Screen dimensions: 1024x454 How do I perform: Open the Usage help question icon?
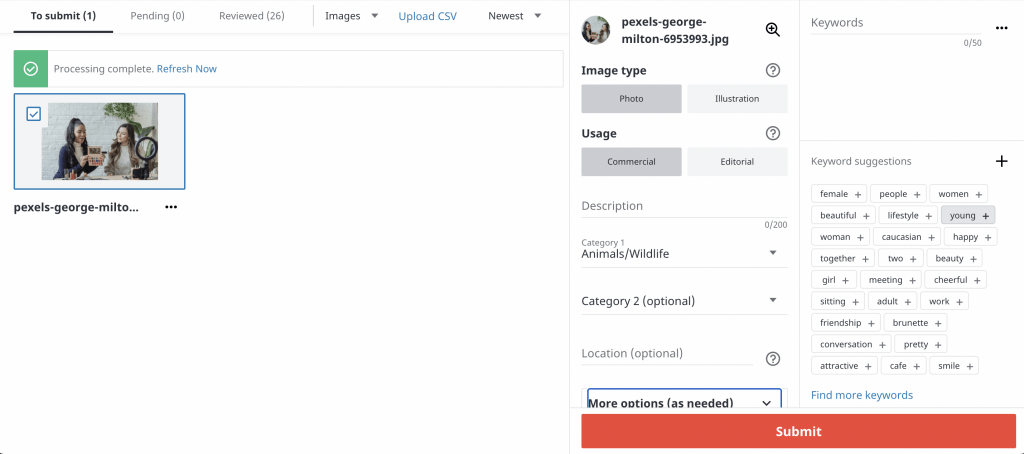pos(772,133)
